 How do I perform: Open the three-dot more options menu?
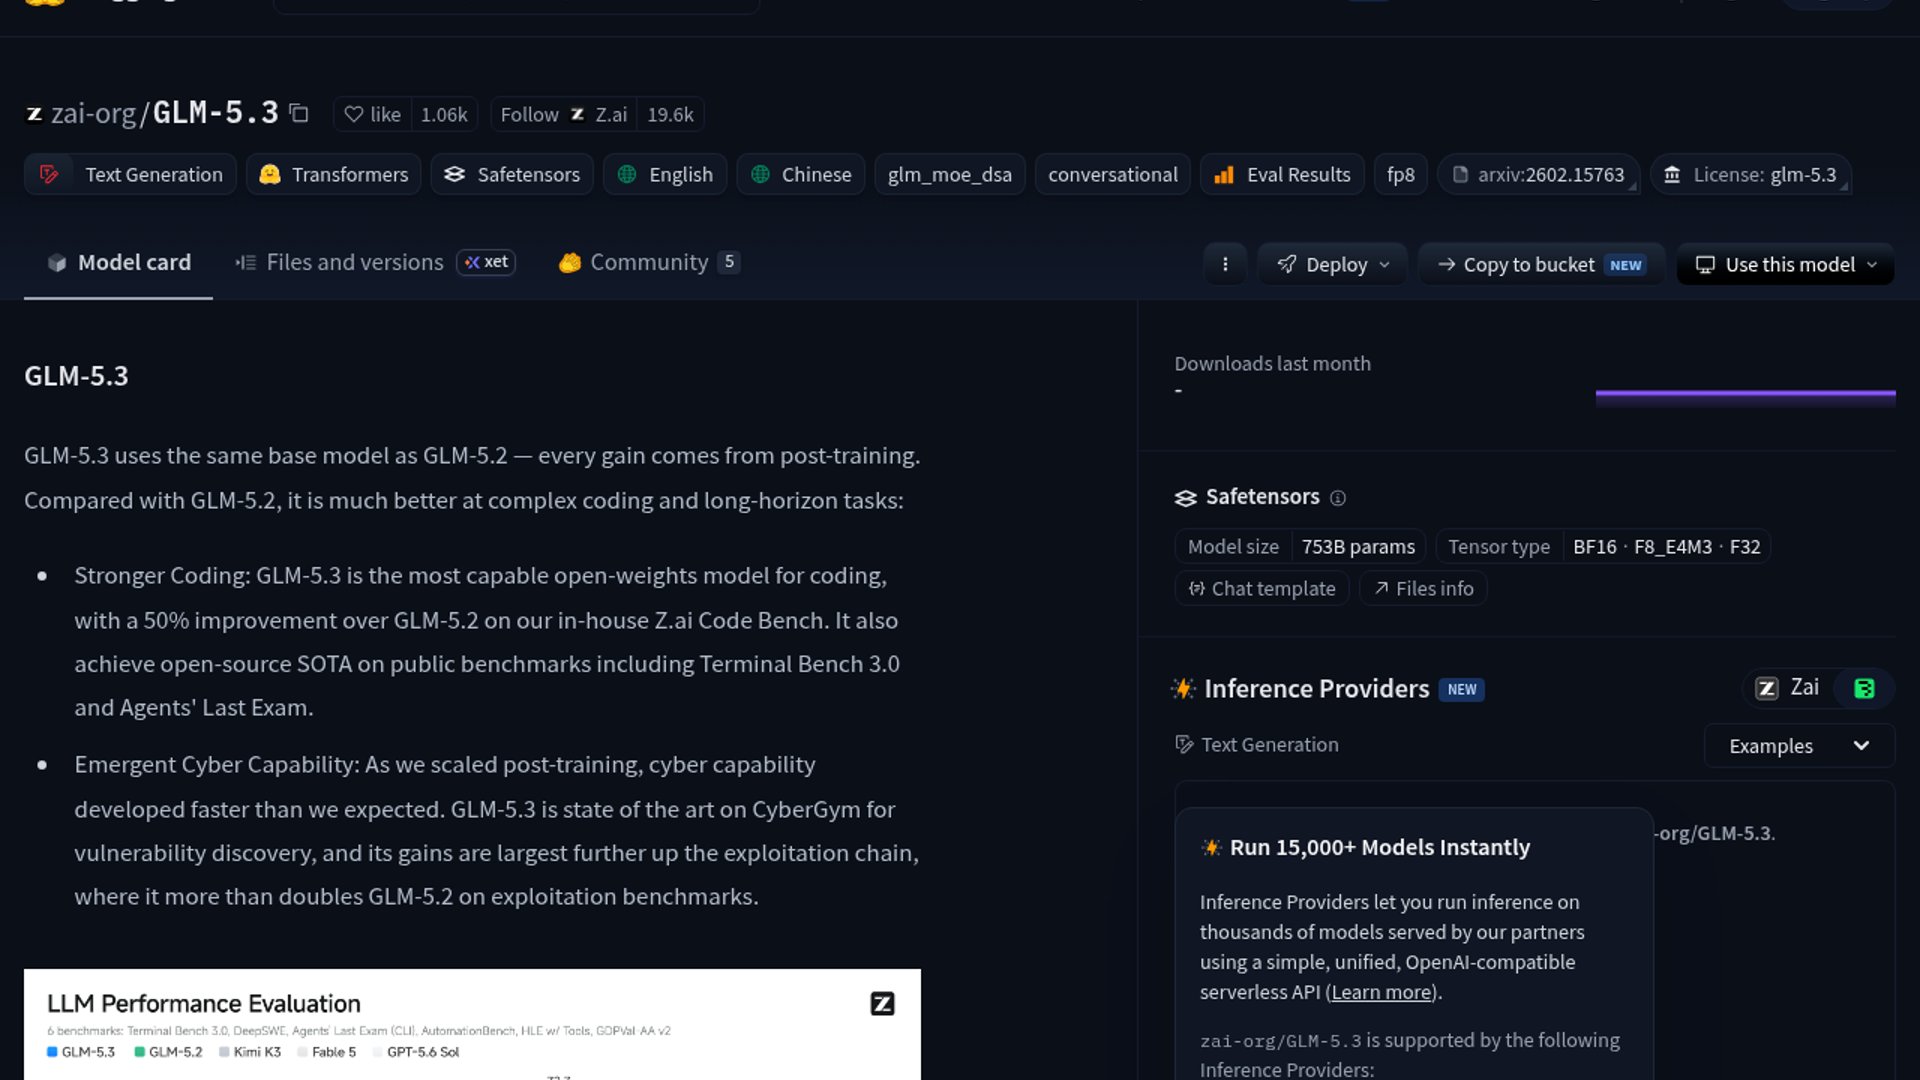[1225, 264]
